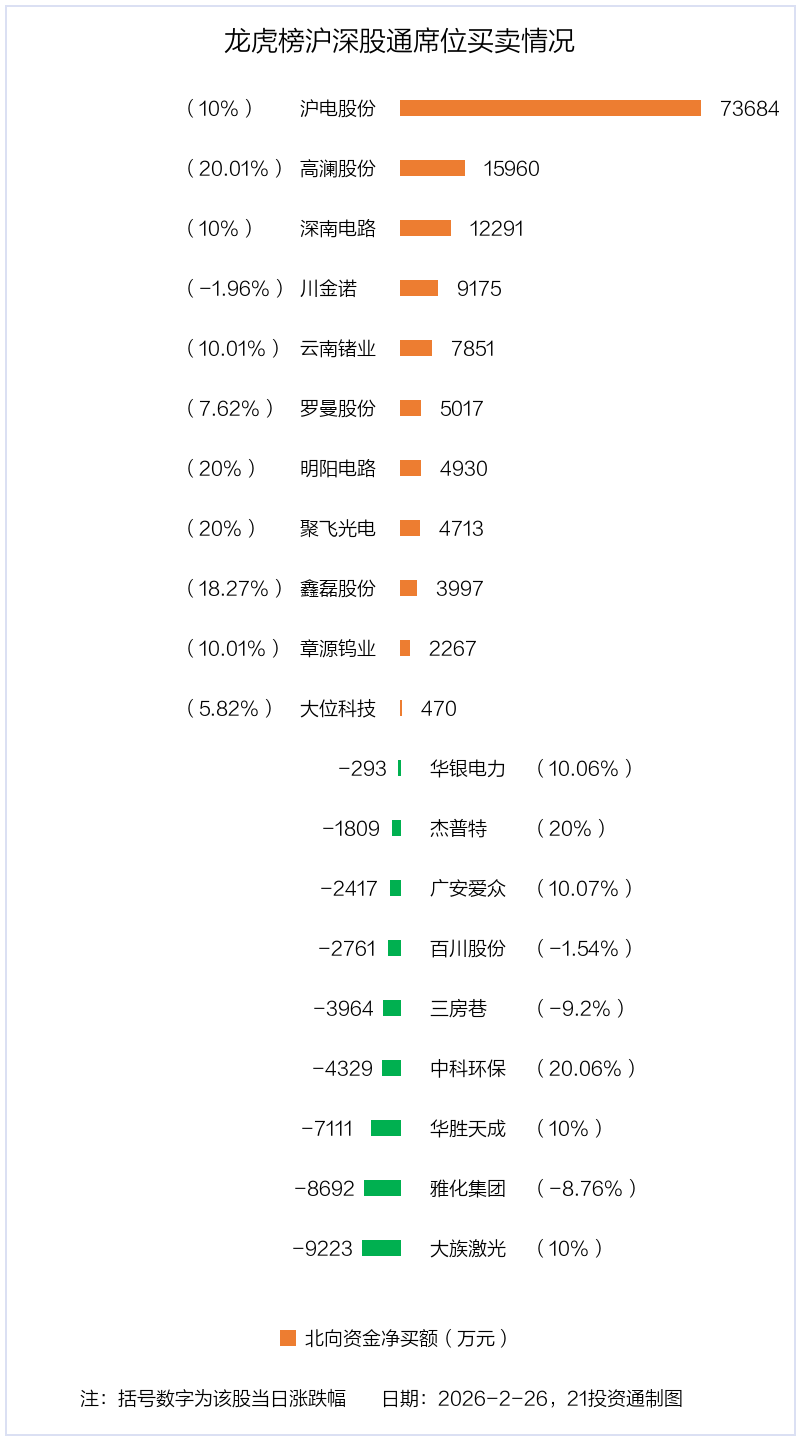
Task: Click the longest orange bar for 沪电股份
Action: (550, 108)
